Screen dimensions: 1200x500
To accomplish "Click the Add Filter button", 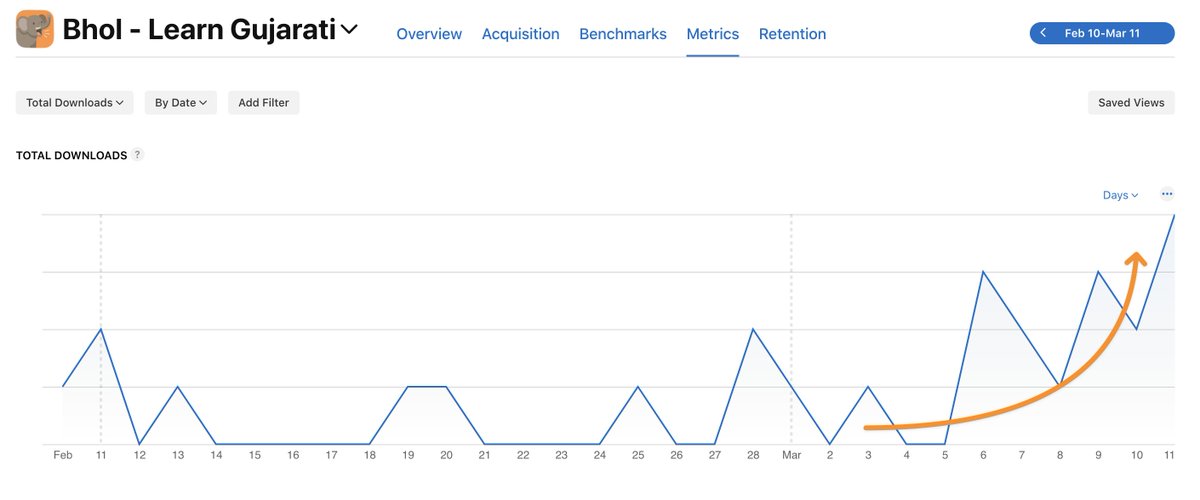I will (x=263, y=102).
